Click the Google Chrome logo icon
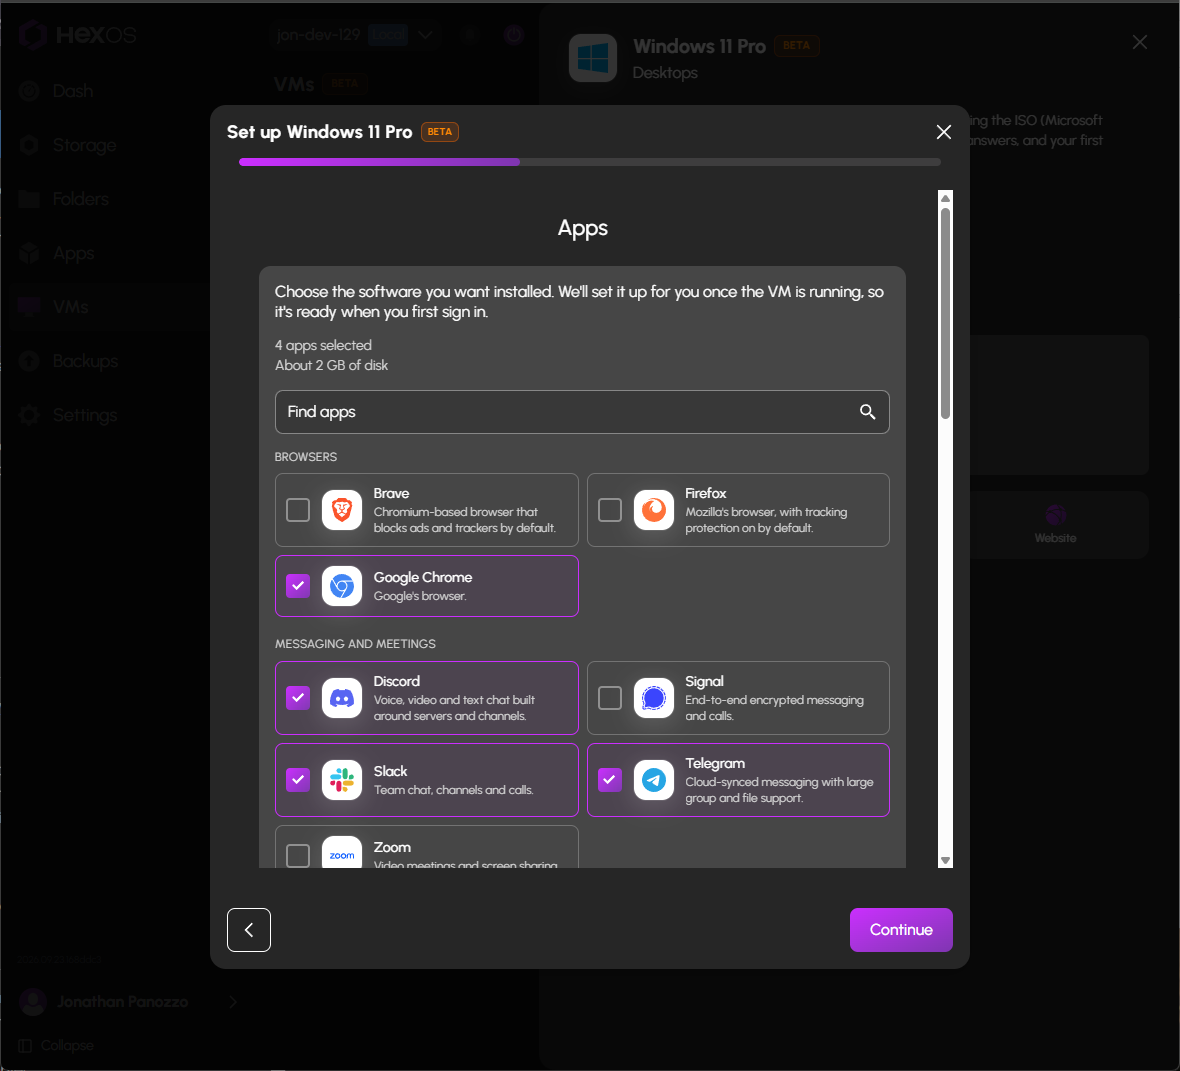This screenshot has height=1071, width=1180. tap(342, 586)
